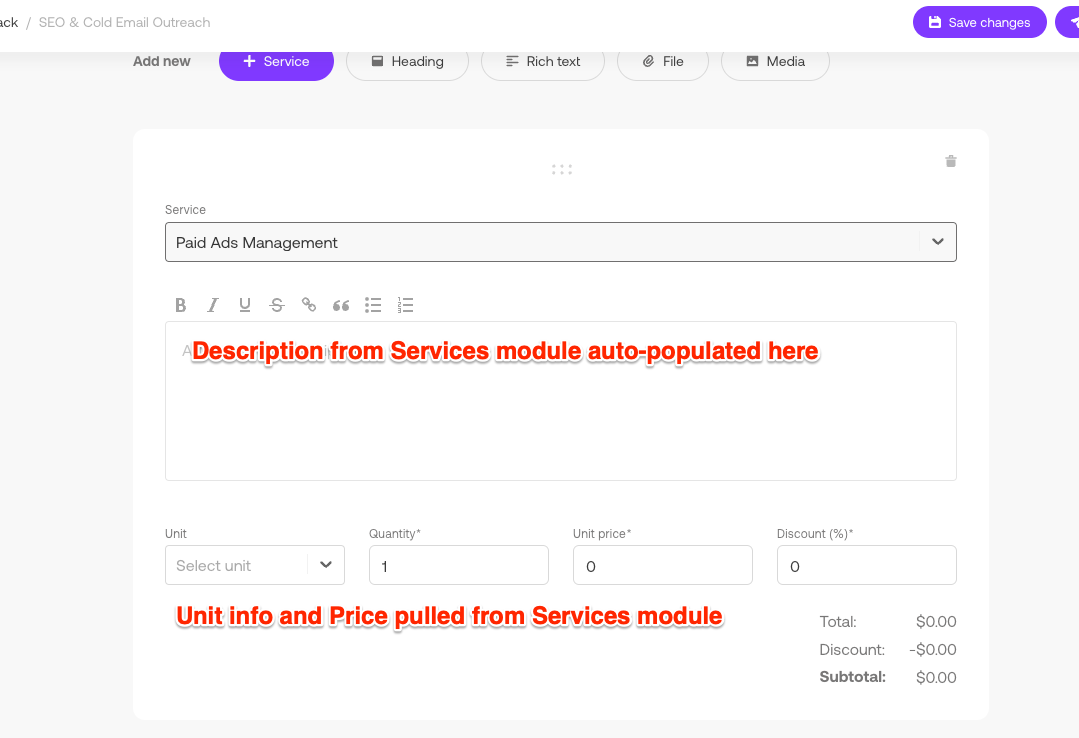This screenshot has width=1079, height=738.
Task: Add a Rich text block
Action: click(543, 61)
